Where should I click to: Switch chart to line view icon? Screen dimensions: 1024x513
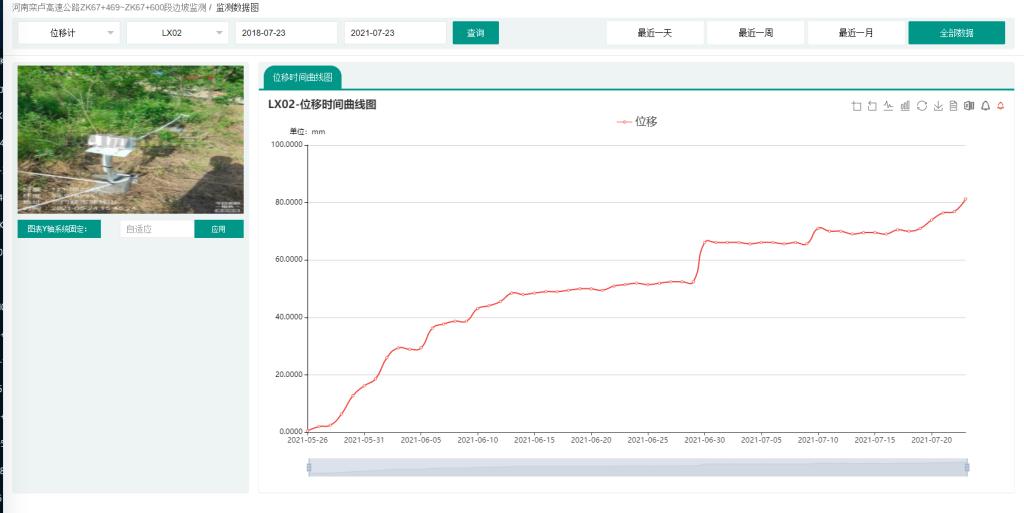pos(888,106)
